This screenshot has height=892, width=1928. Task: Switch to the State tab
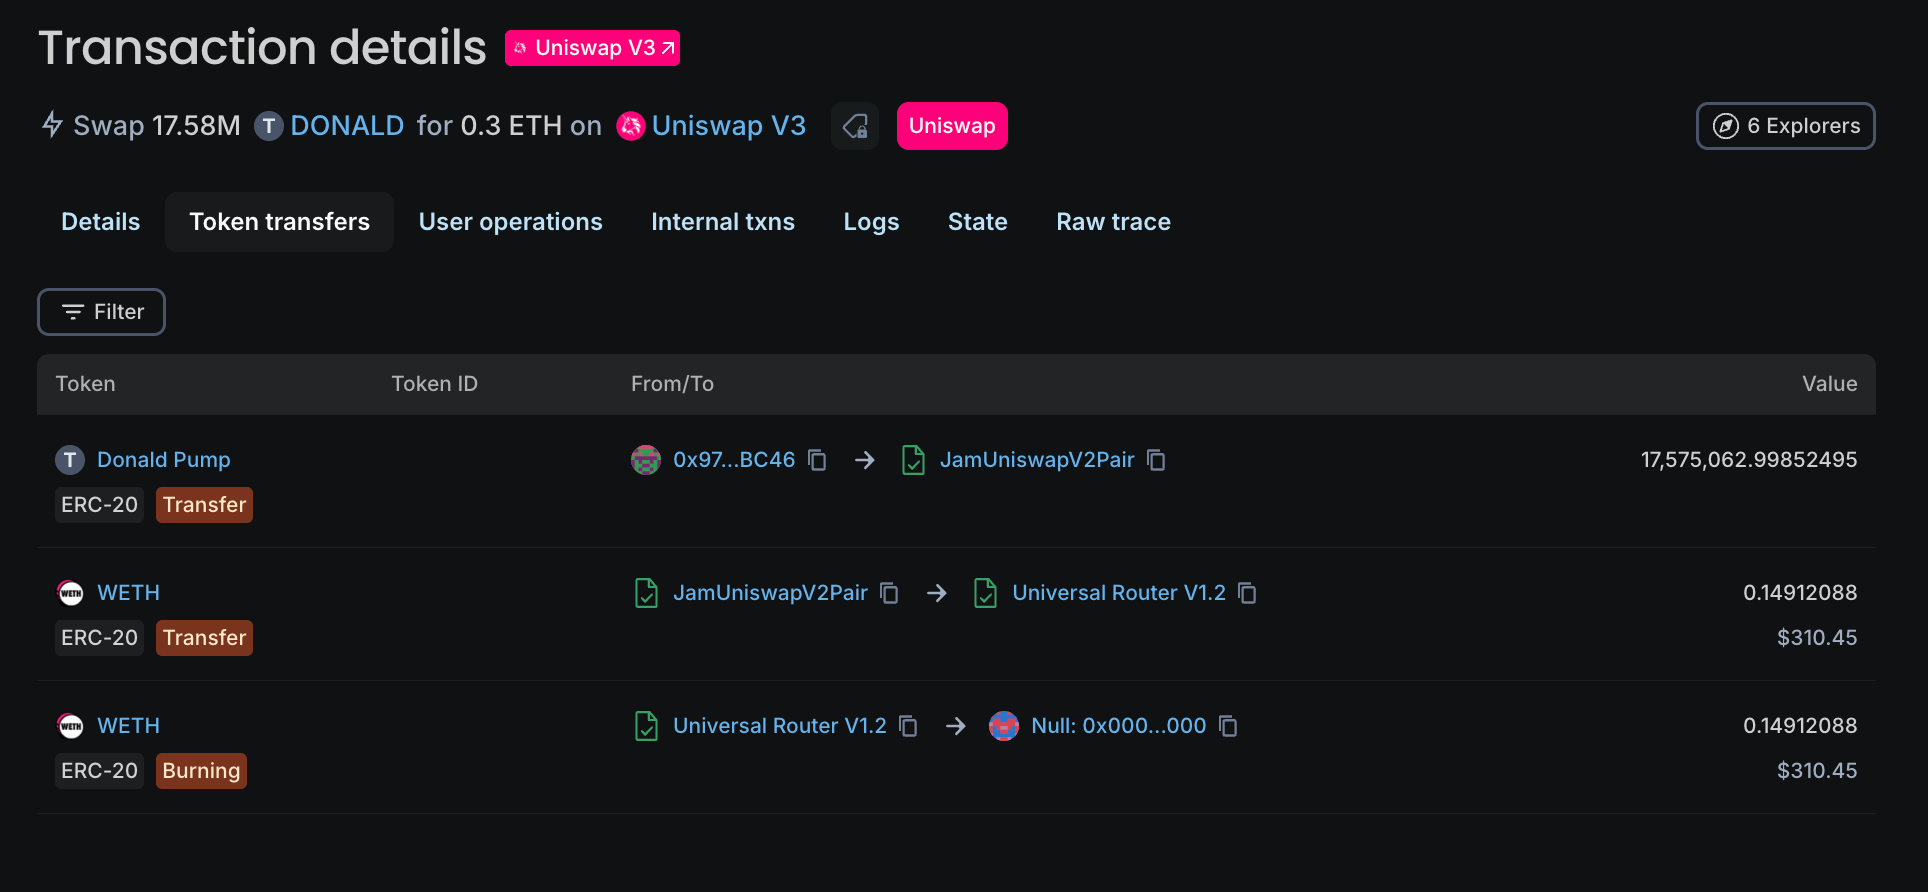978,222
